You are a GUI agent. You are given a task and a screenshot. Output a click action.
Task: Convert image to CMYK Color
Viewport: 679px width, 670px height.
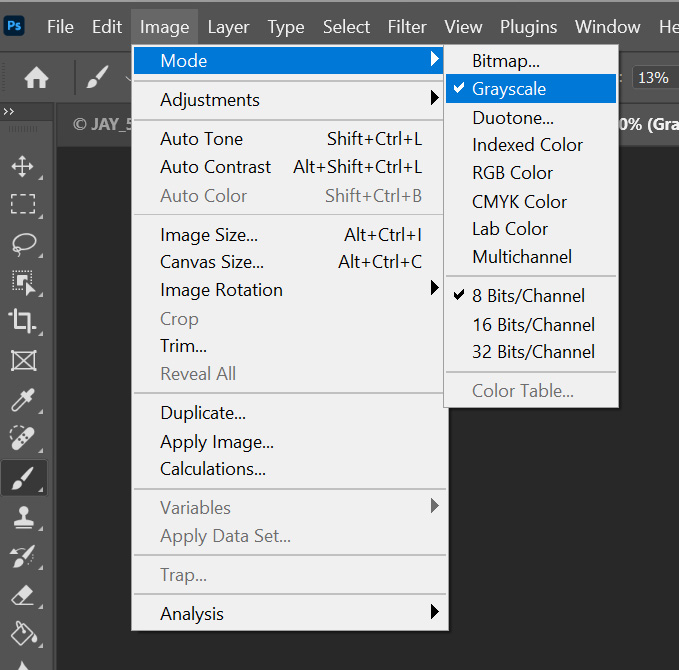531,201
